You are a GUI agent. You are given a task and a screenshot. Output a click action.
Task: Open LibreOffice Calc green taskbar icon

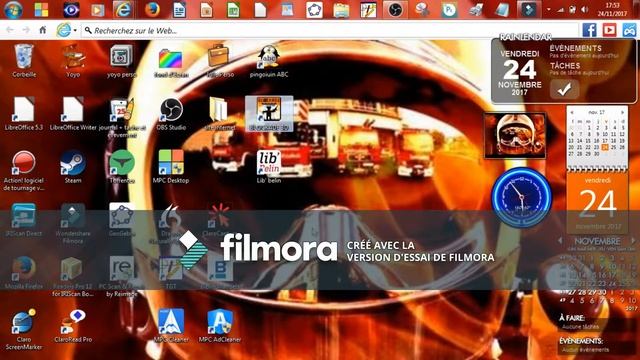233,10
